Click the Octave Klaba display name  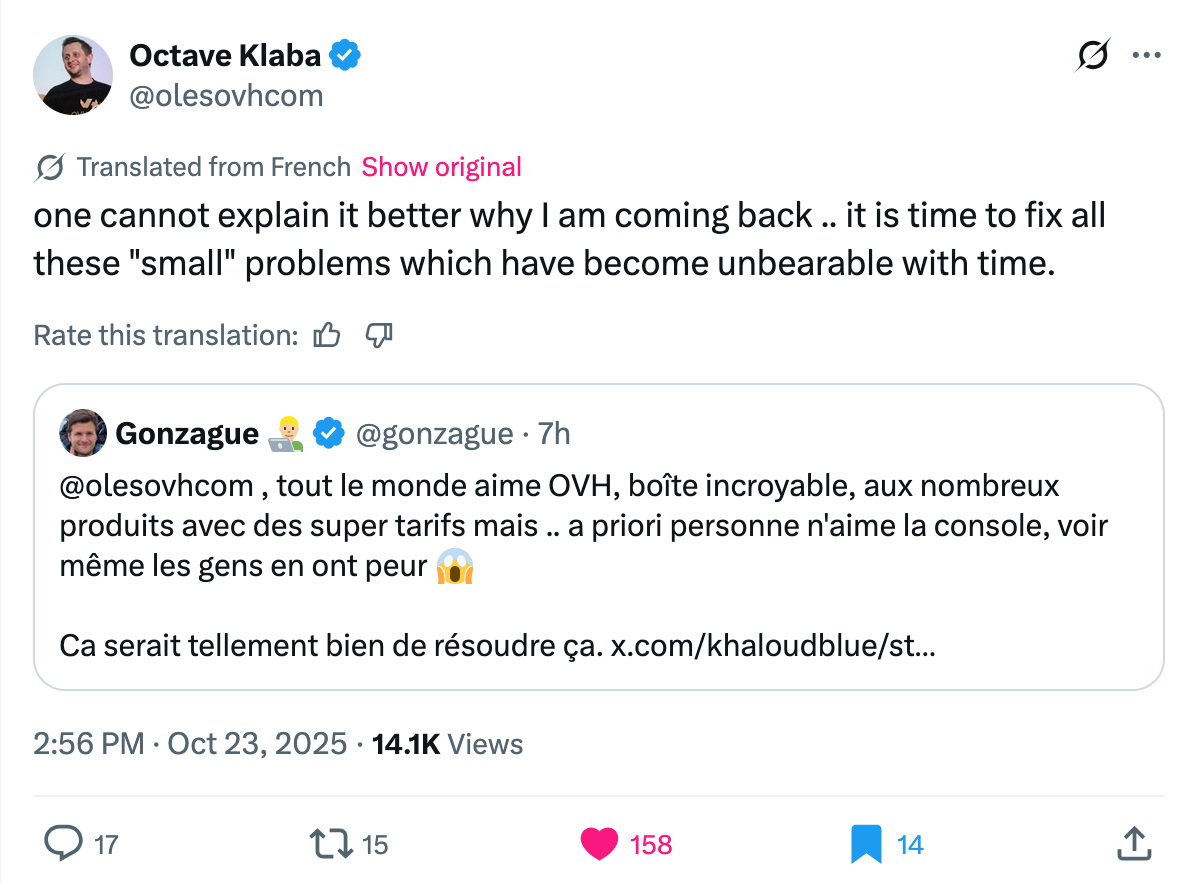225,56
